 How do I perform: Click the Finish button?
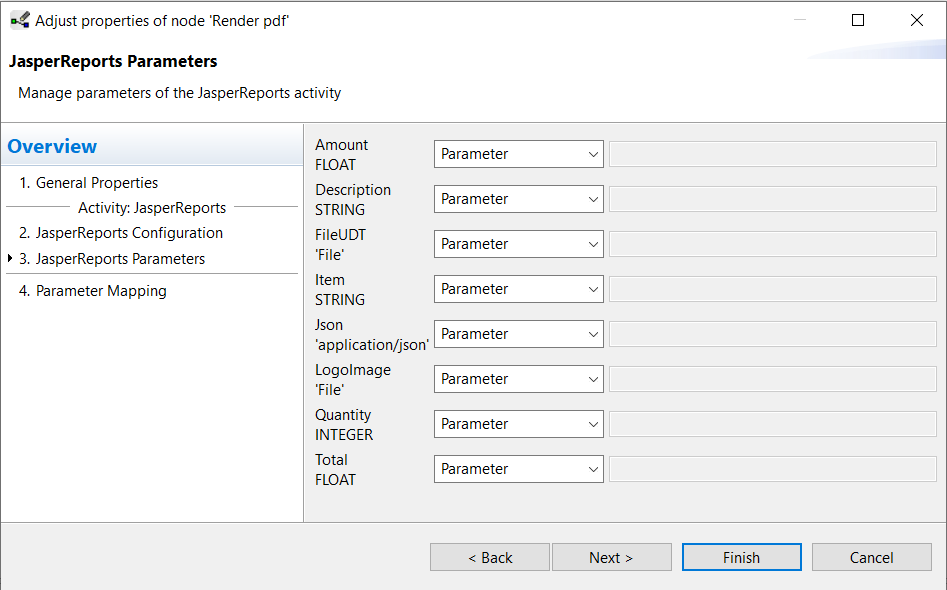742,557
